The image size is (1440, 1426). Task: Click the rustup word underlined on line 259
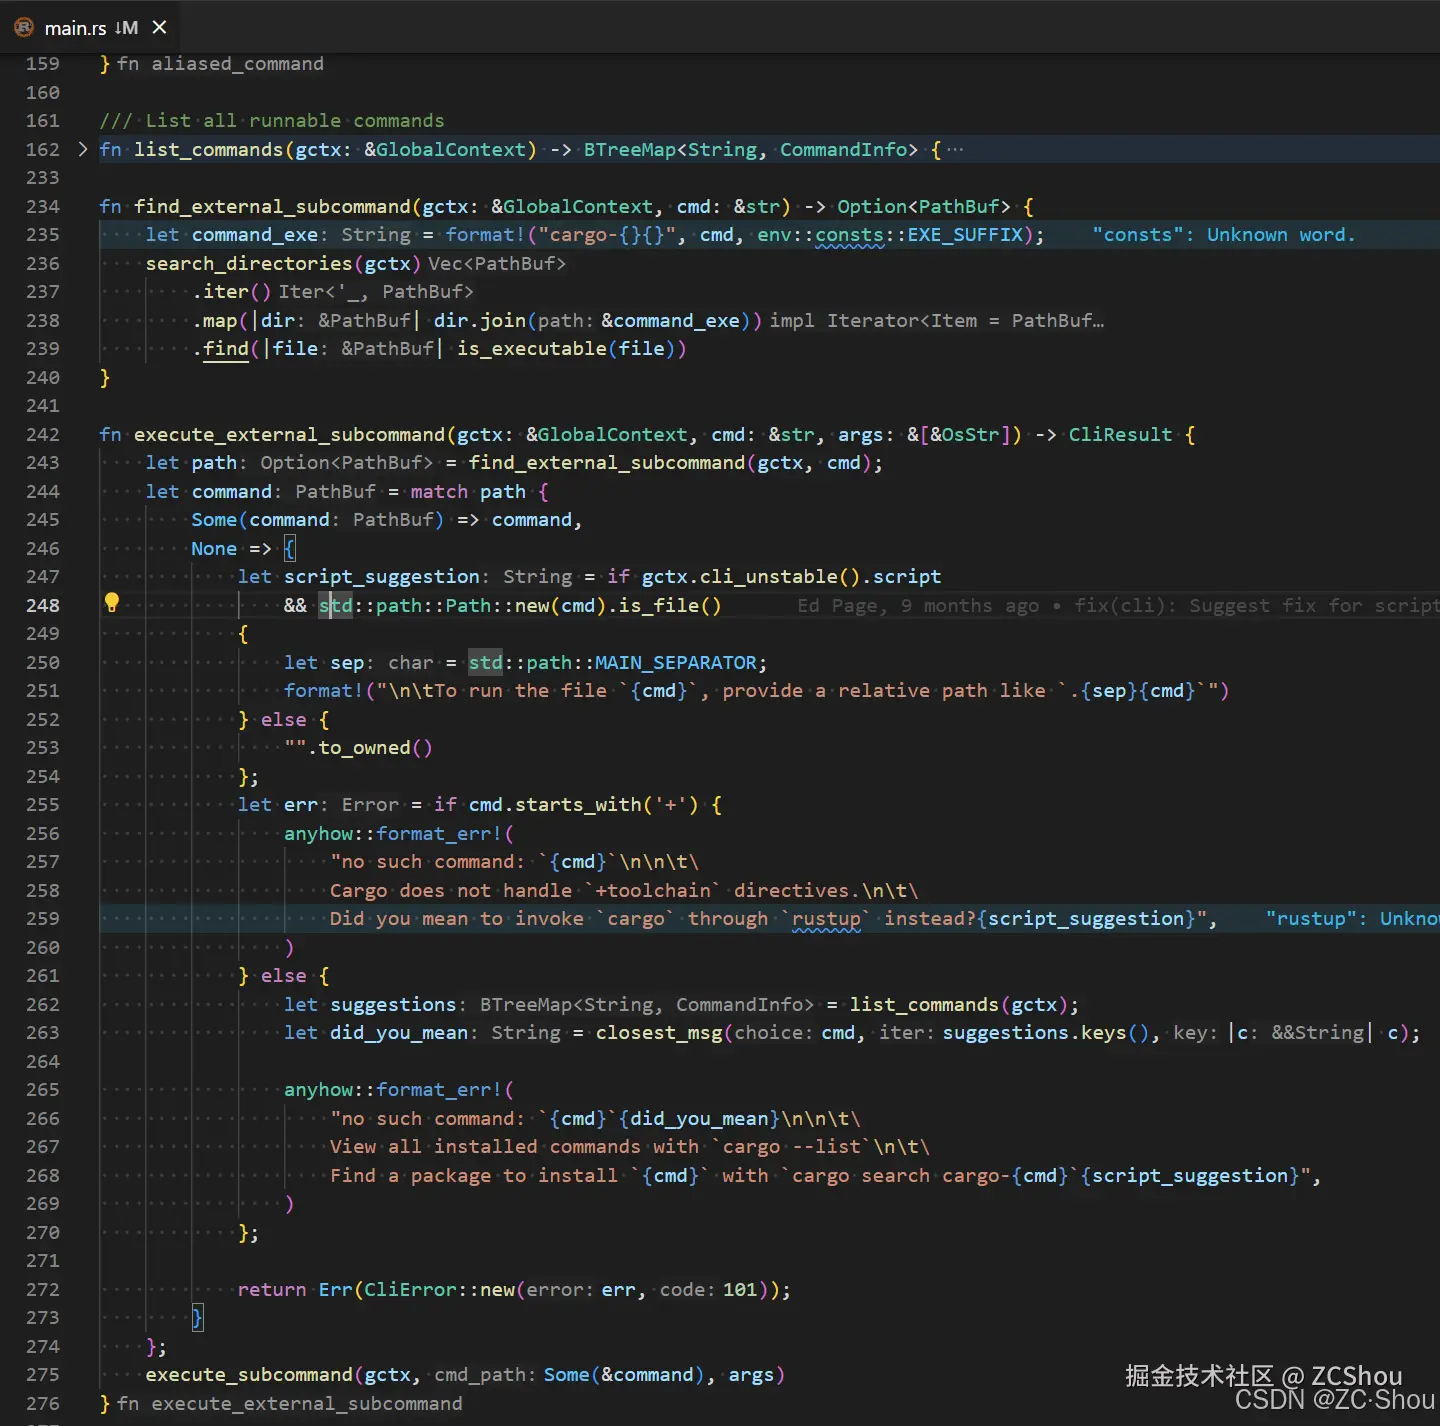(826, 919)
